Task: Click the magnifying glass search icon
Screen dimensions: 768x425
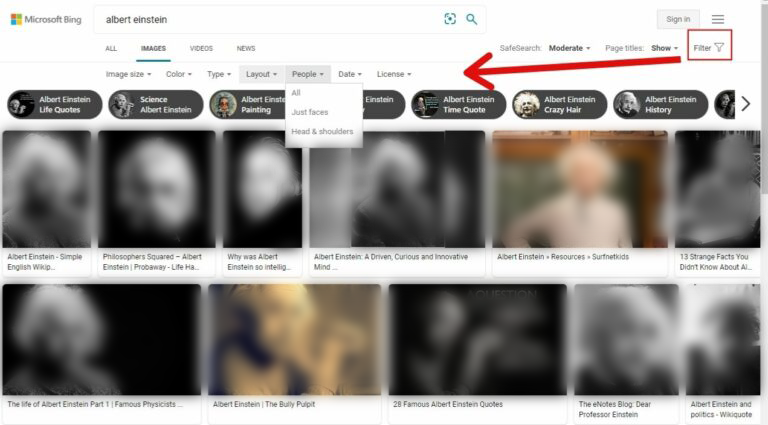Action: click(x=472, y=19)
